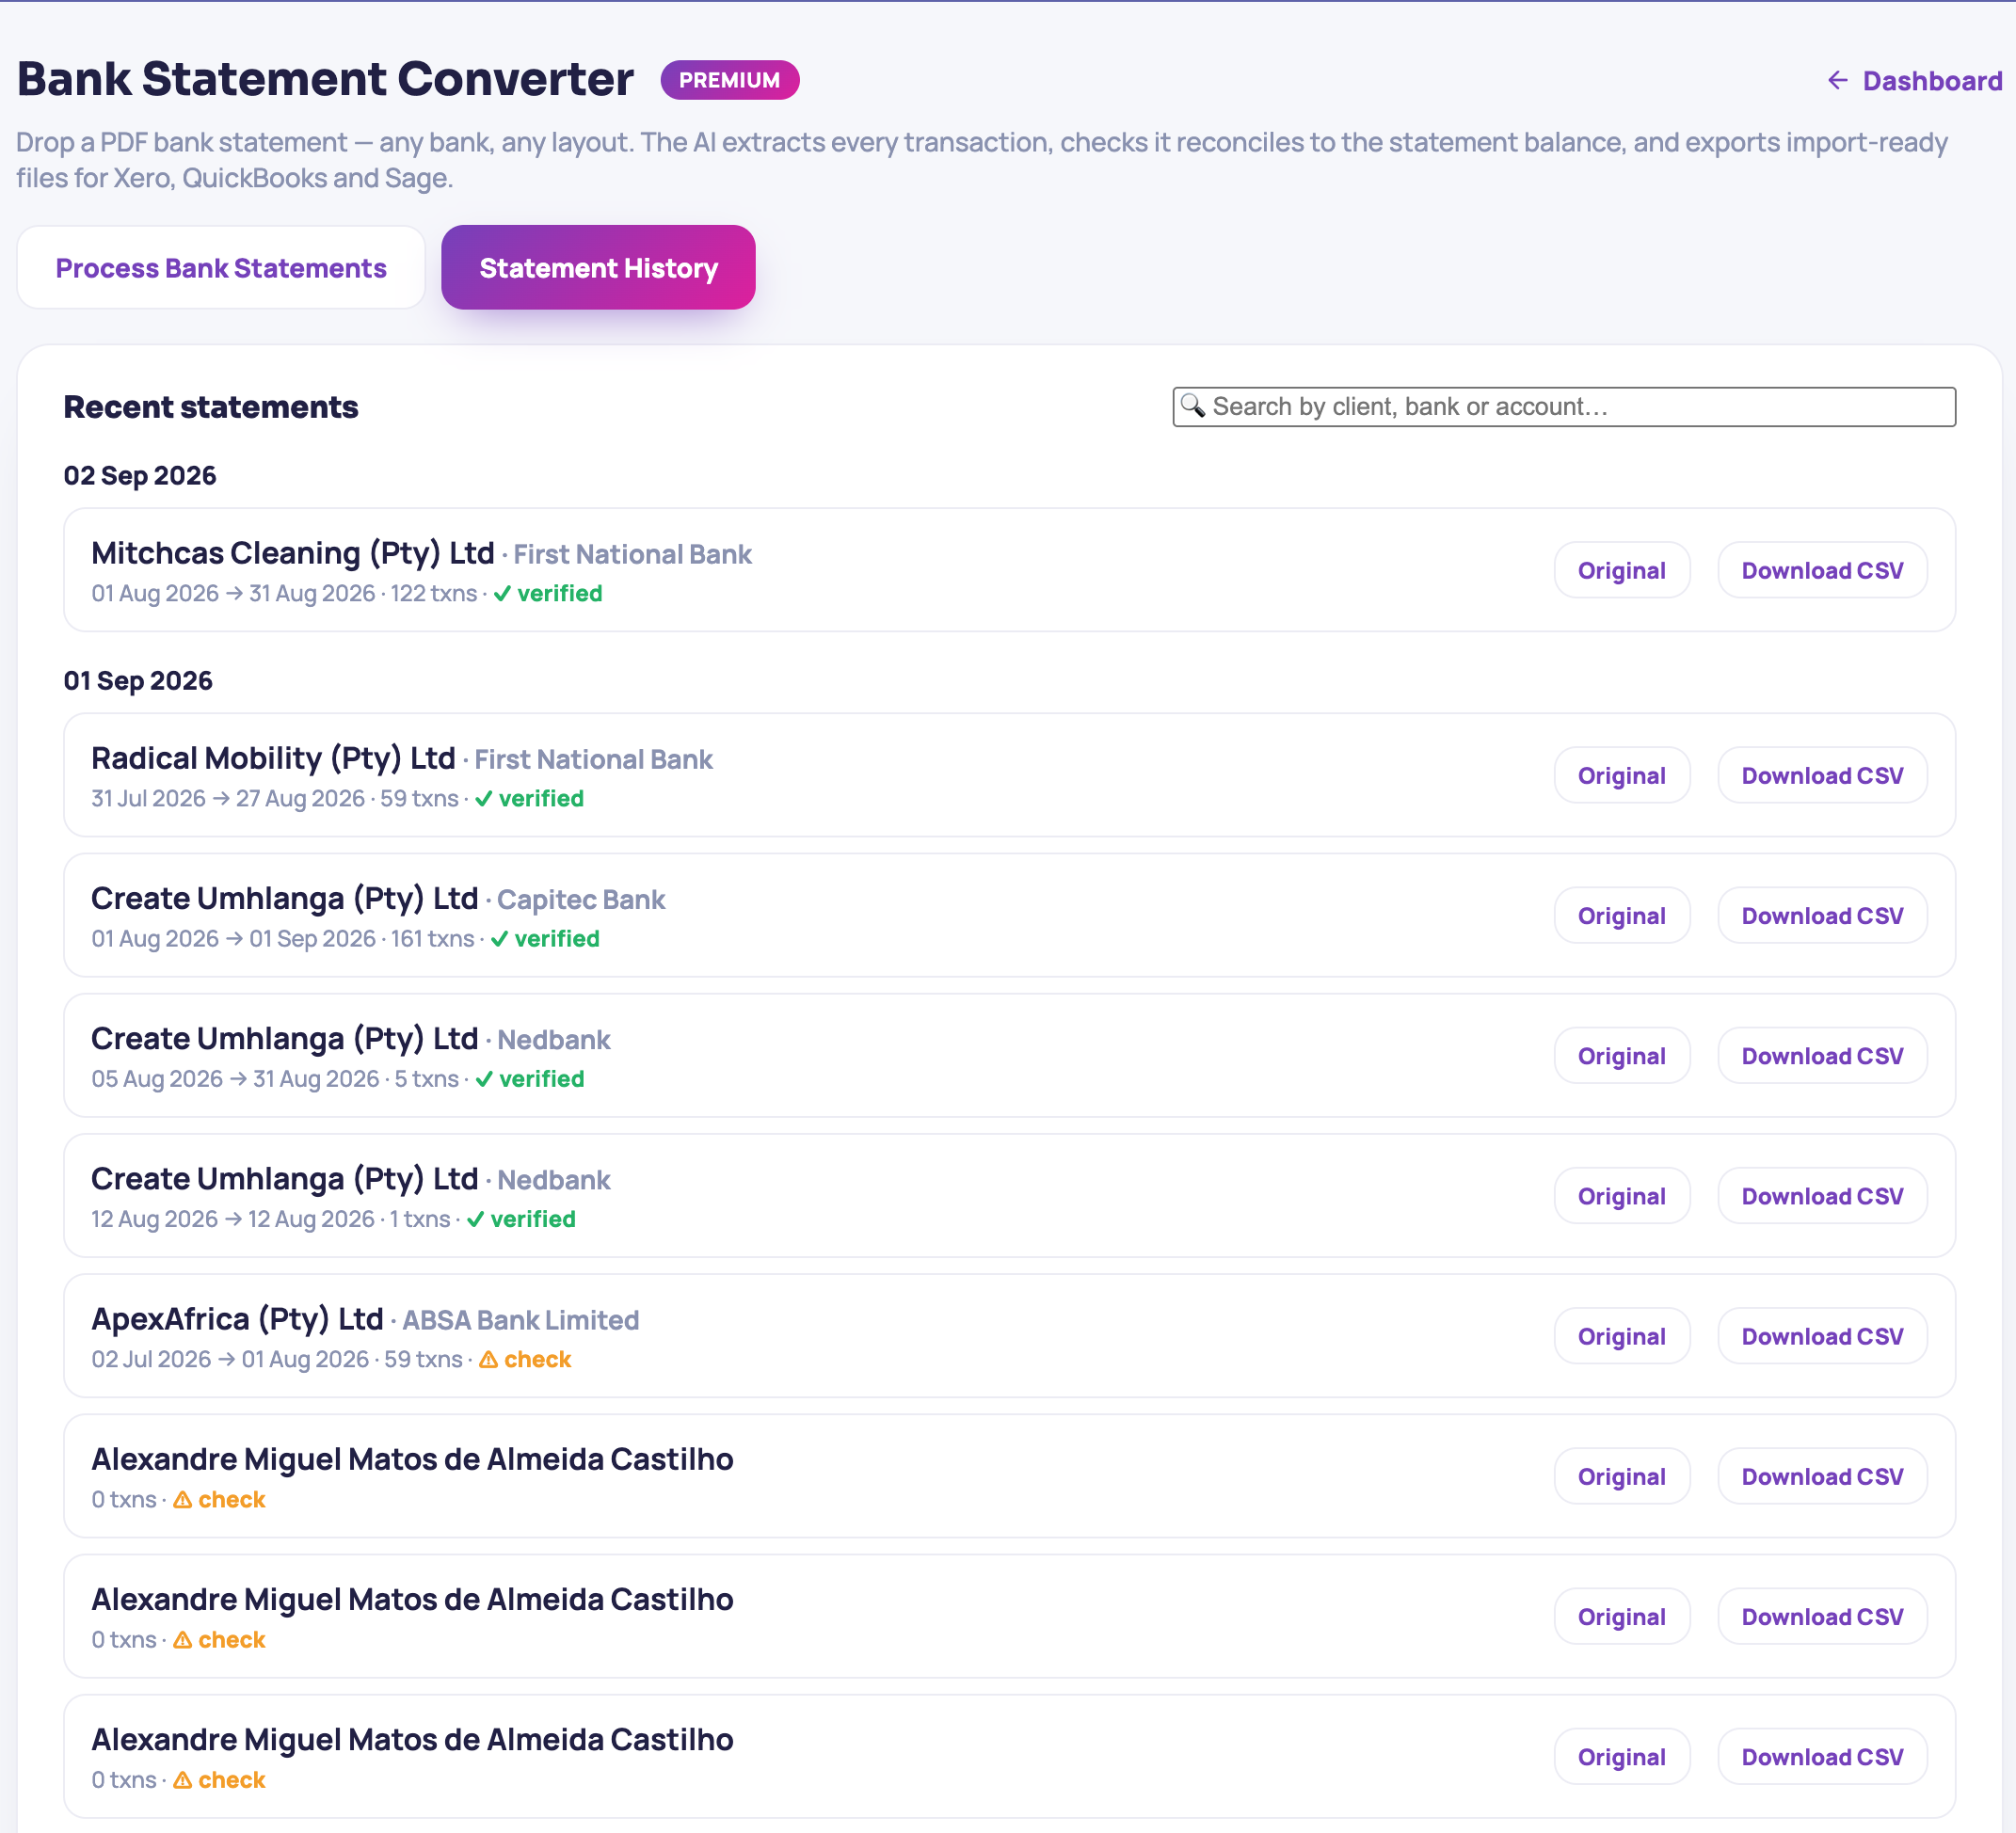This screenshot has width=2016, height=1833.
Task: Download CSV for Nedbank 5 txns statement
Action: [1822, 1056]
